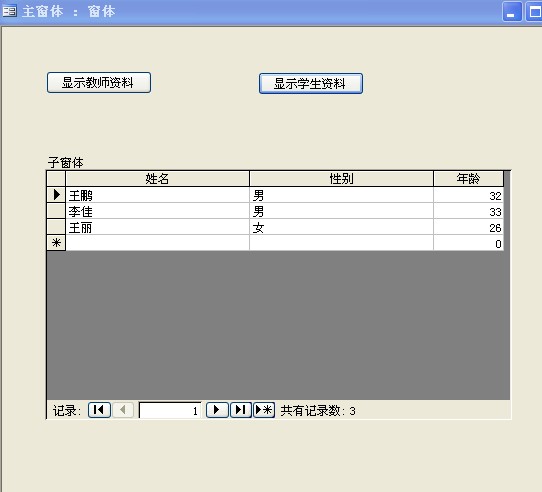Click the cell containing 王鹏
The height and width of the screenshot is (492, 542).
click(157, 195)
